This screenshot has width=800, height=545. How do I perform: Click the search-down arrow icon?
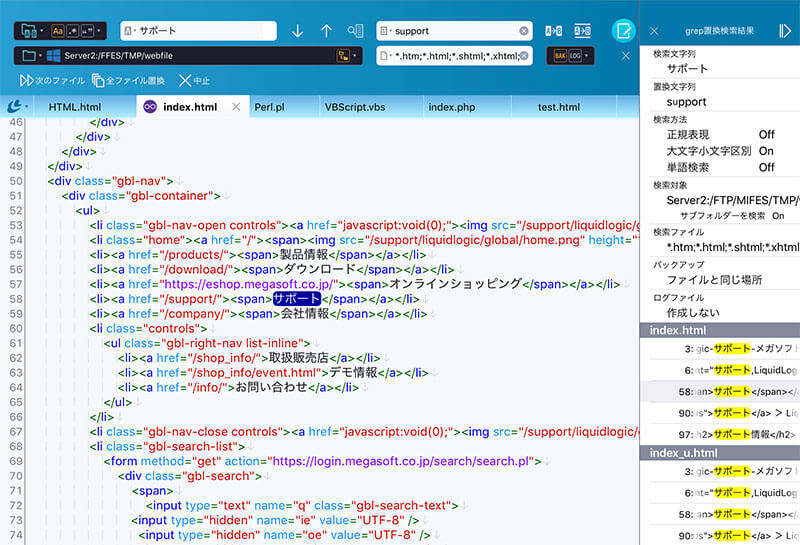point(297,31)
